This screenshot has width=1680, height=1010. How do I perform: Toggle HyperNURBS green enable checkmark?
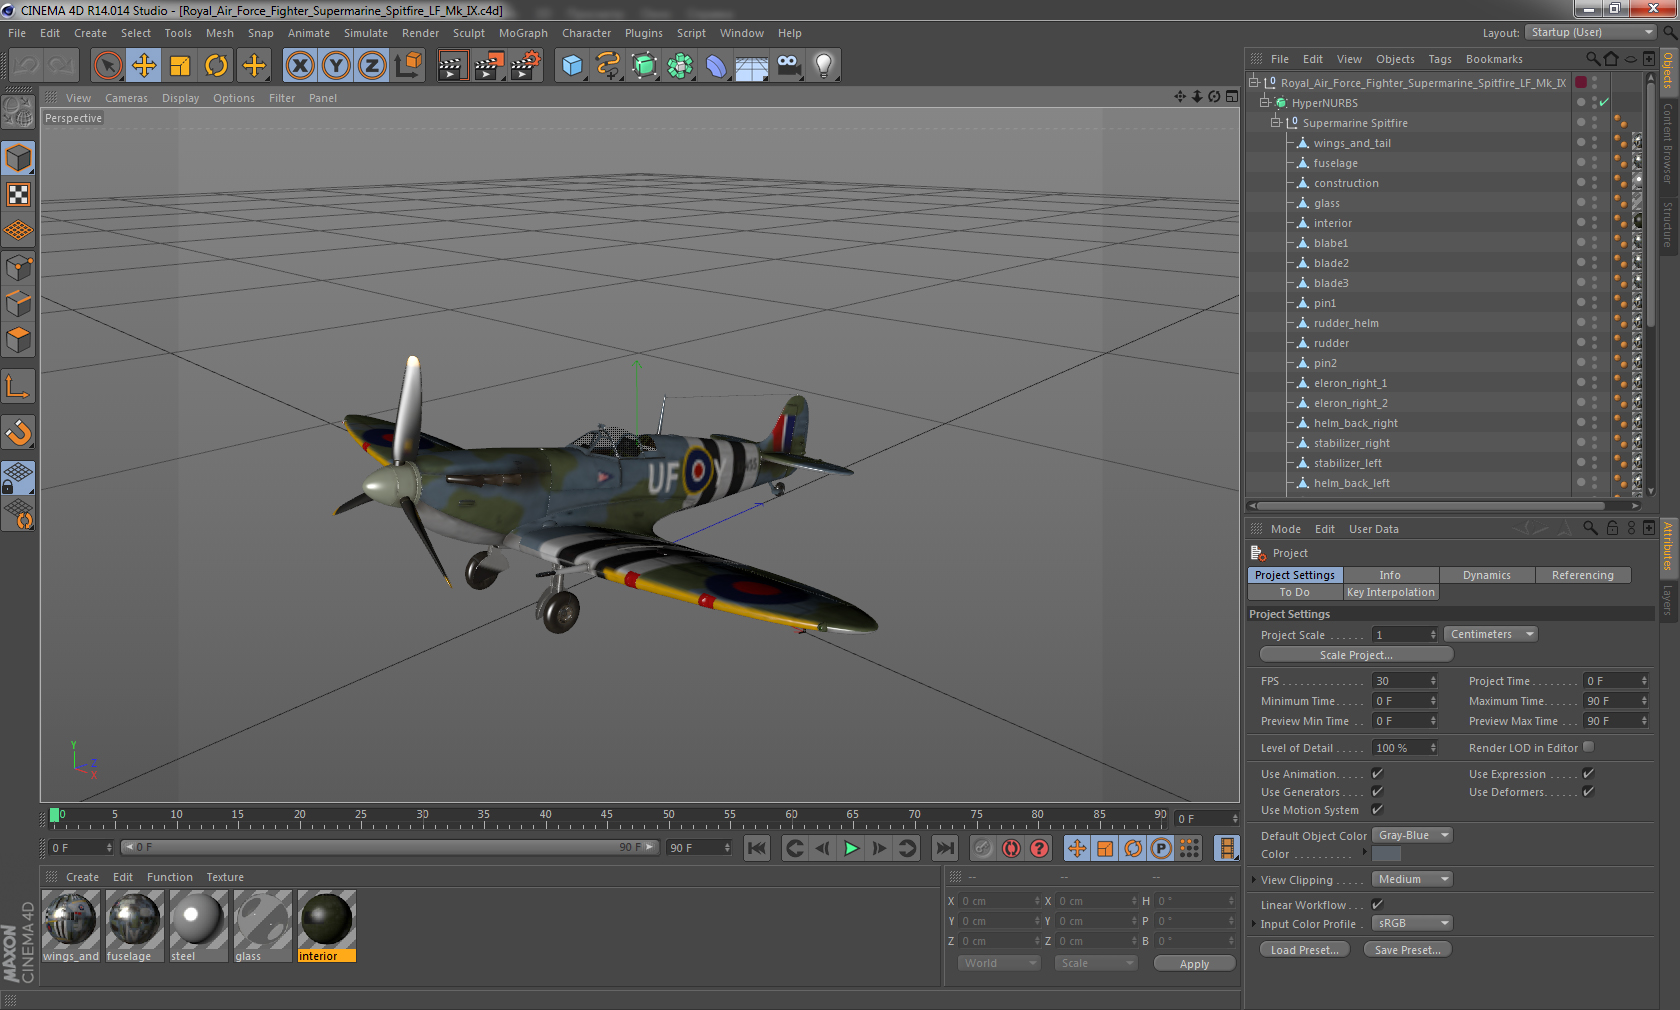(x=1604, y=103)
